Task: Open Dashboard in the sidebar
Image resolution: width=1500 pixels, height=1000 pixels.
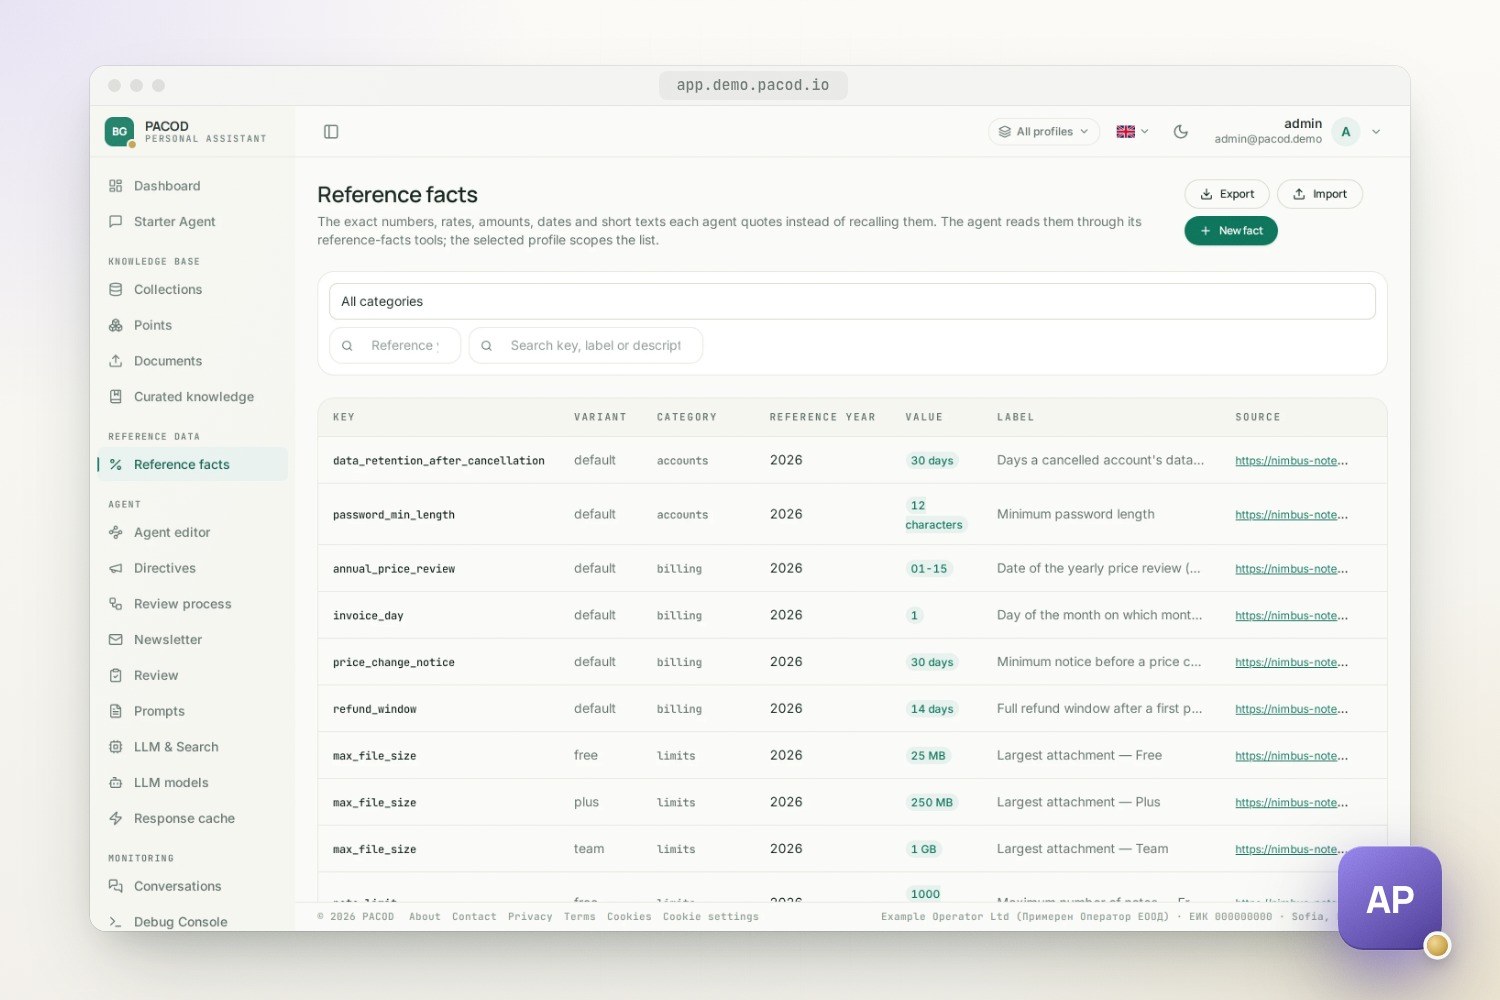Action: [191, 186]
